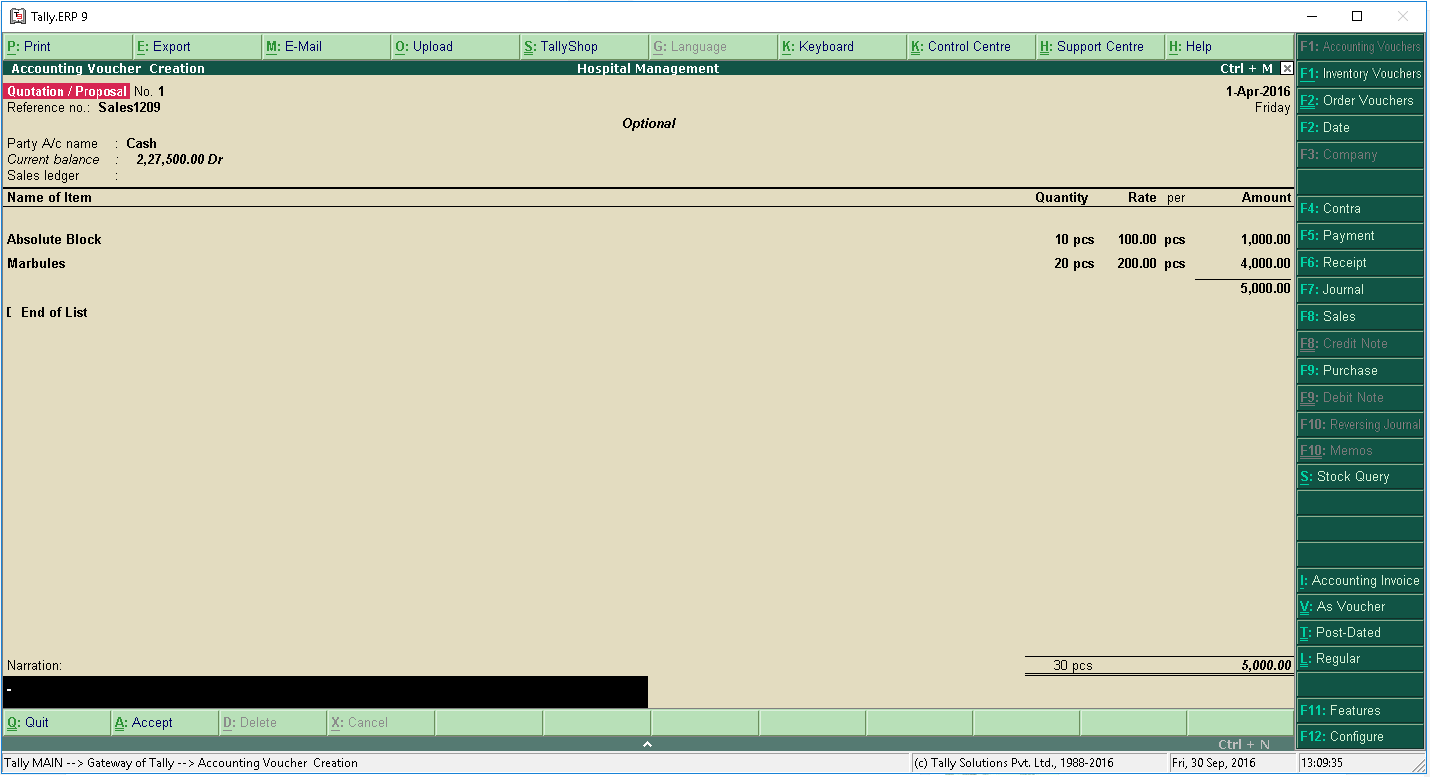
Task: Select F2: Order Vouchers
Action: click(x=1360, y=101)
